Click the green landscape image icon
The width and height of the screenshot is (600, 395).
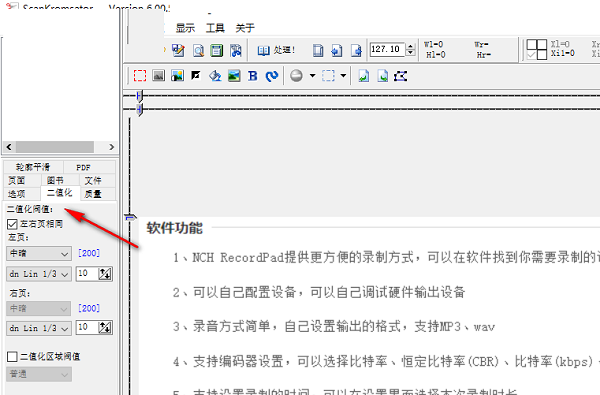coord(234,76)
